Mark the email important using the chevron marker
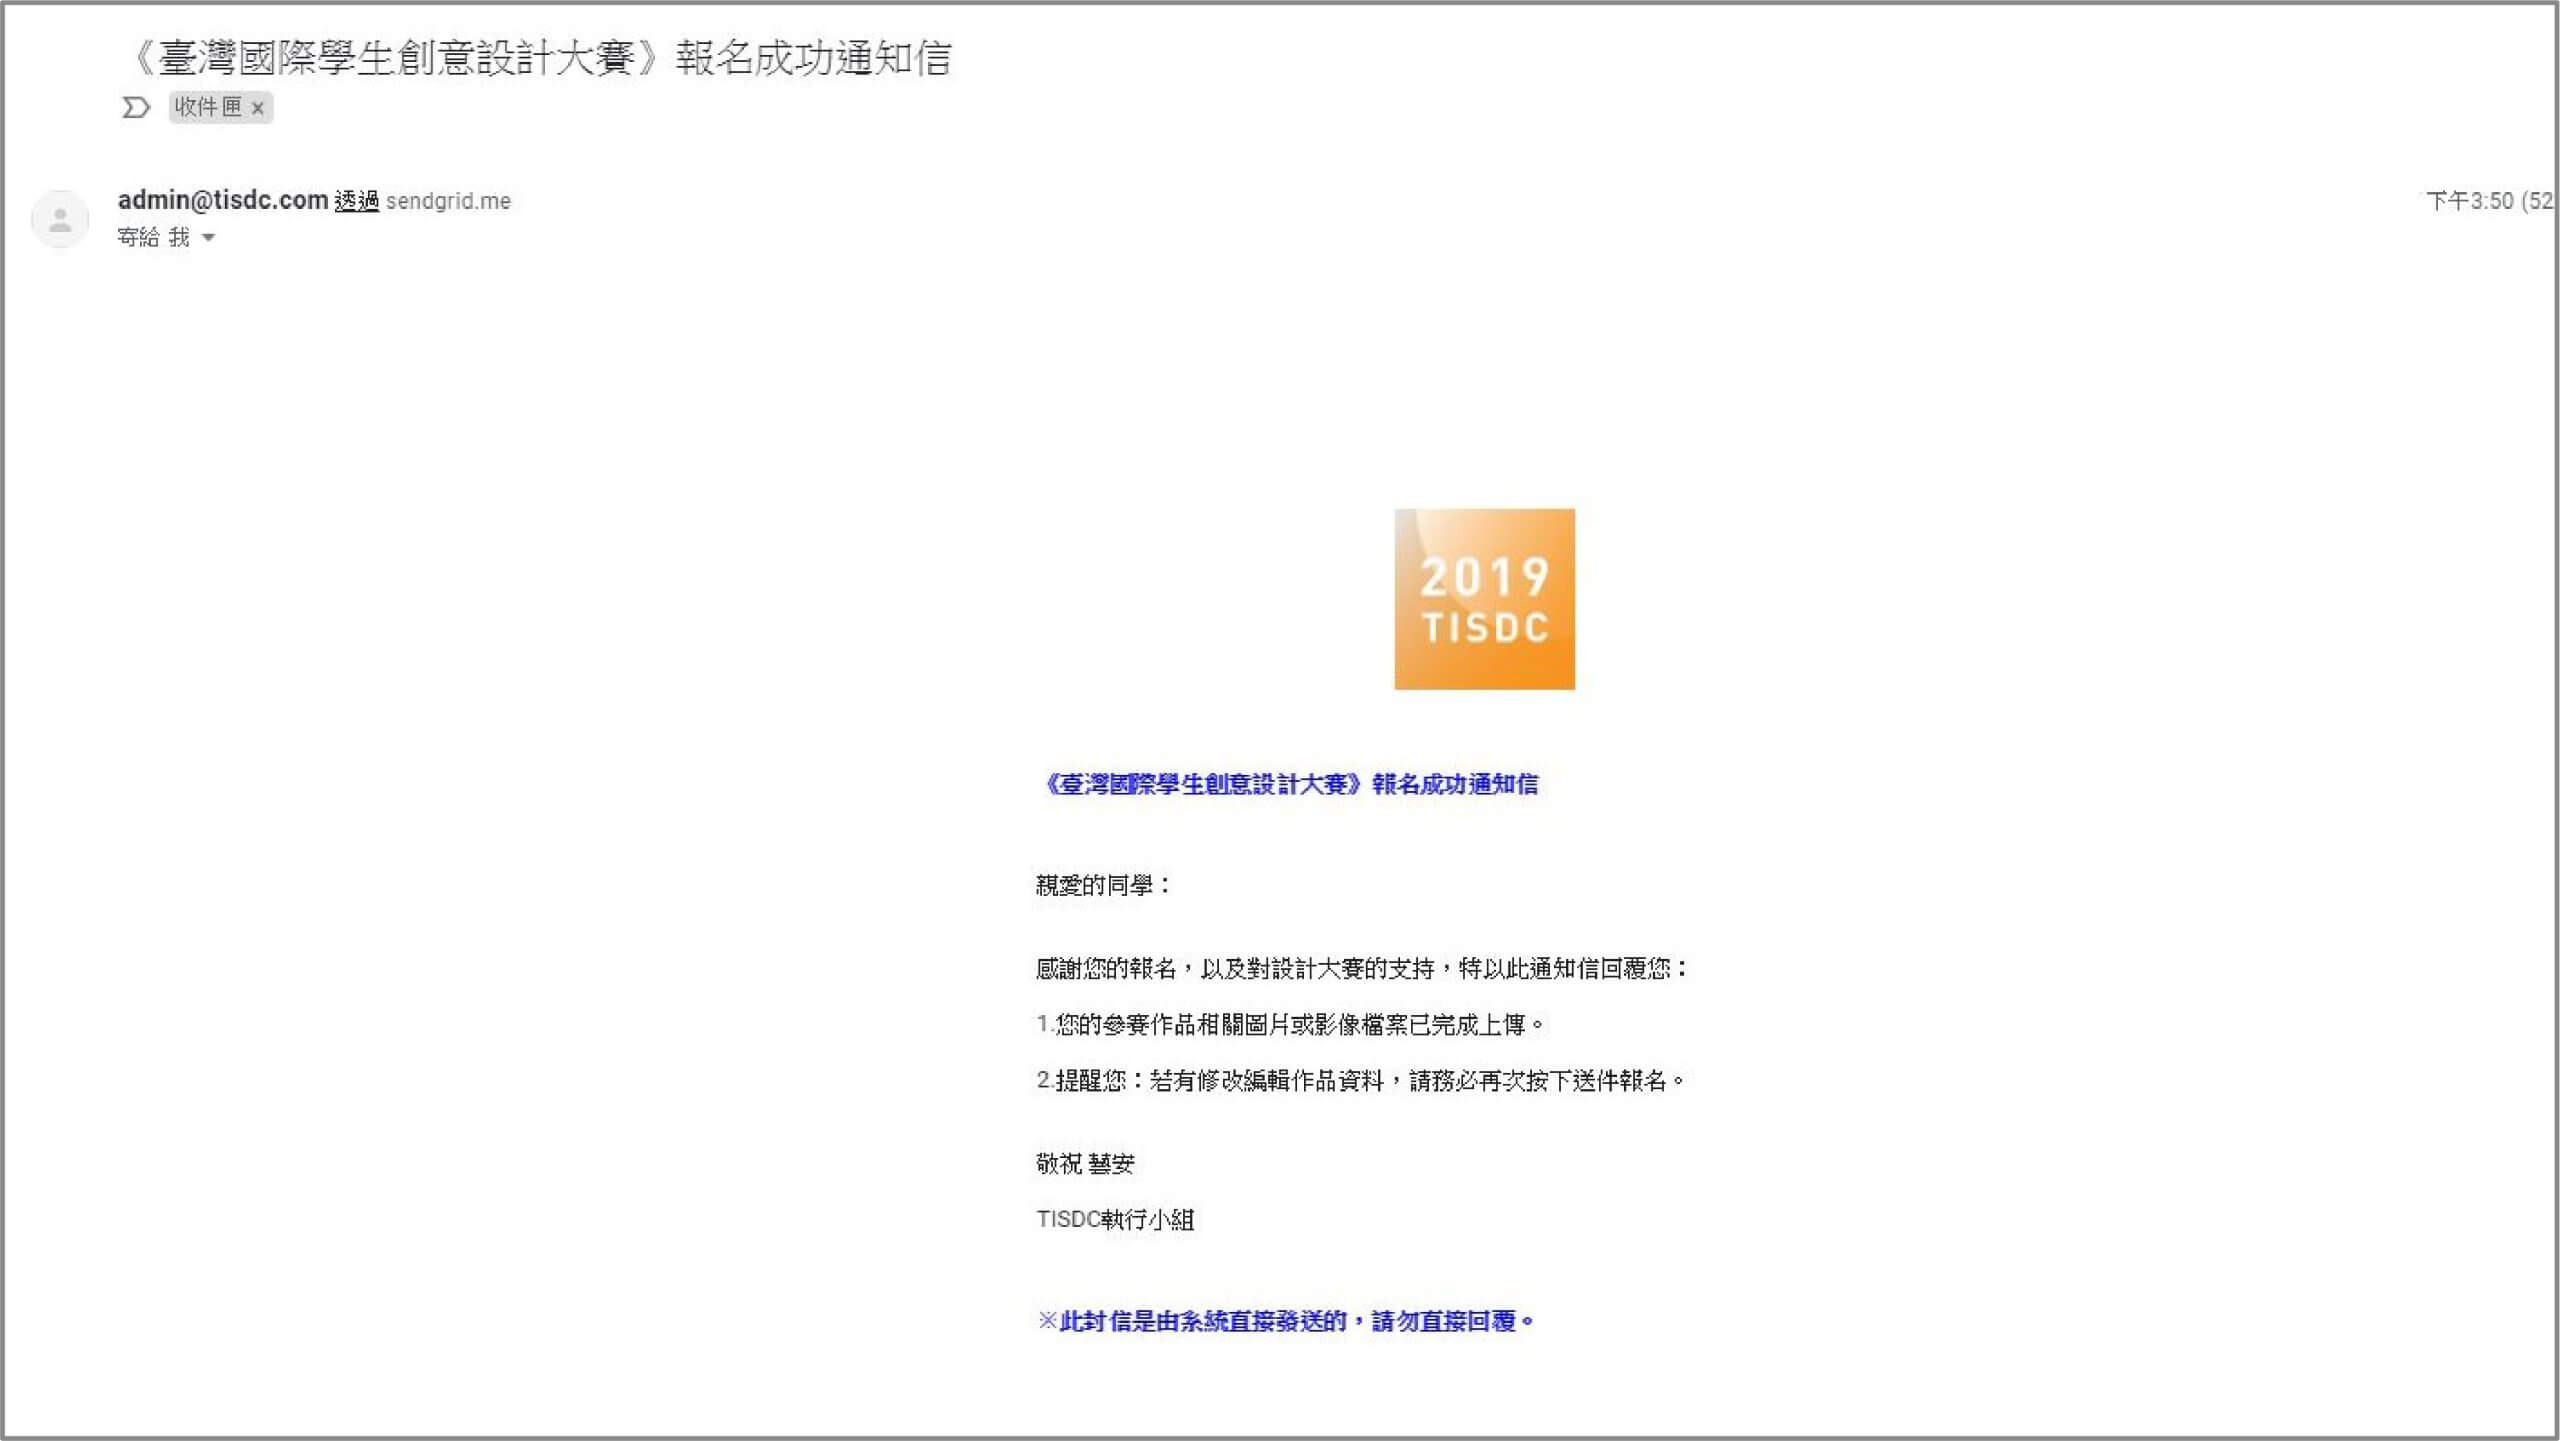The width and height of the screenshot is (2560, 1441). (134, 107)
